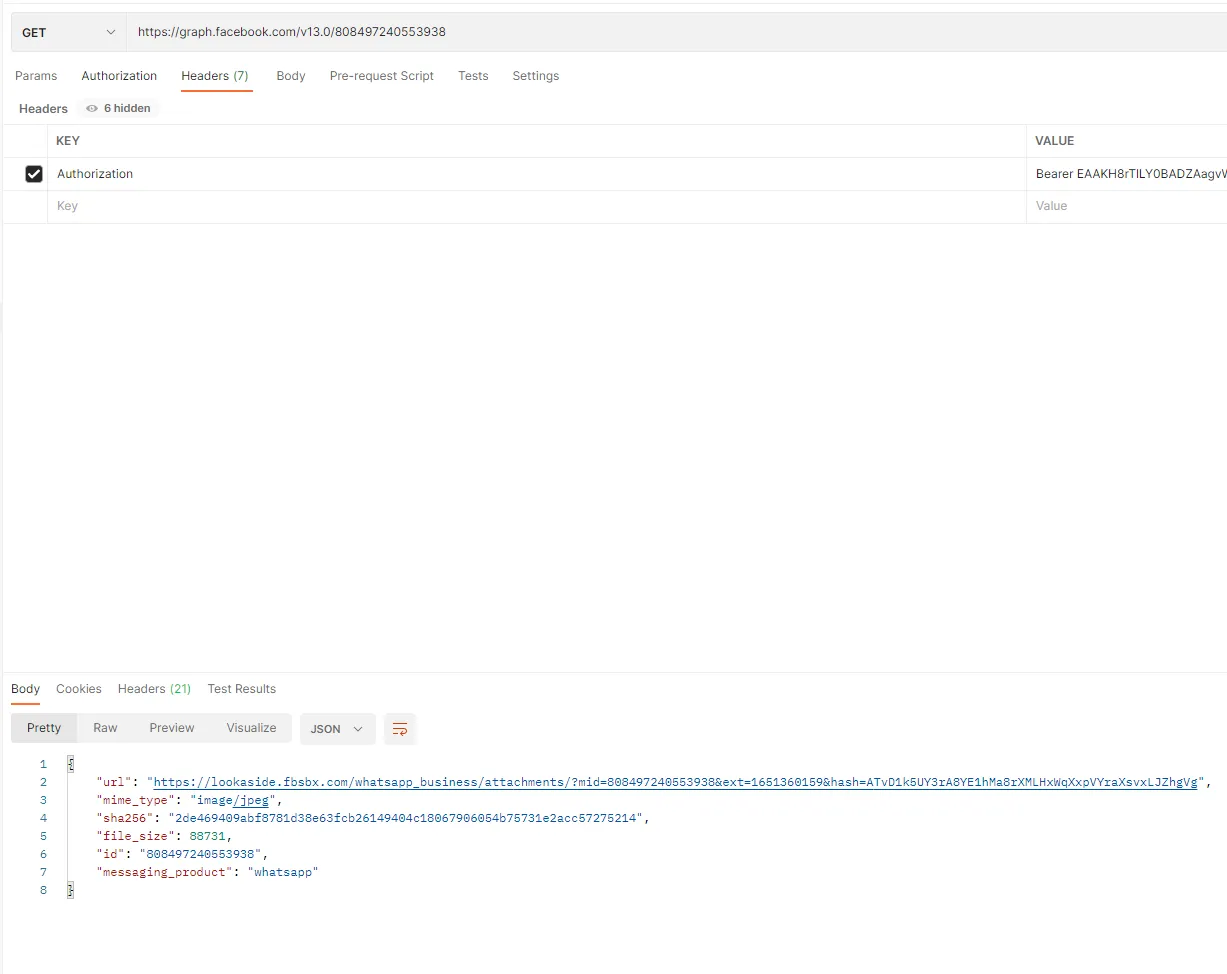Select the Body request tab
The image size is (1227, 974).
pyautogui.click(x=290, y=76)
